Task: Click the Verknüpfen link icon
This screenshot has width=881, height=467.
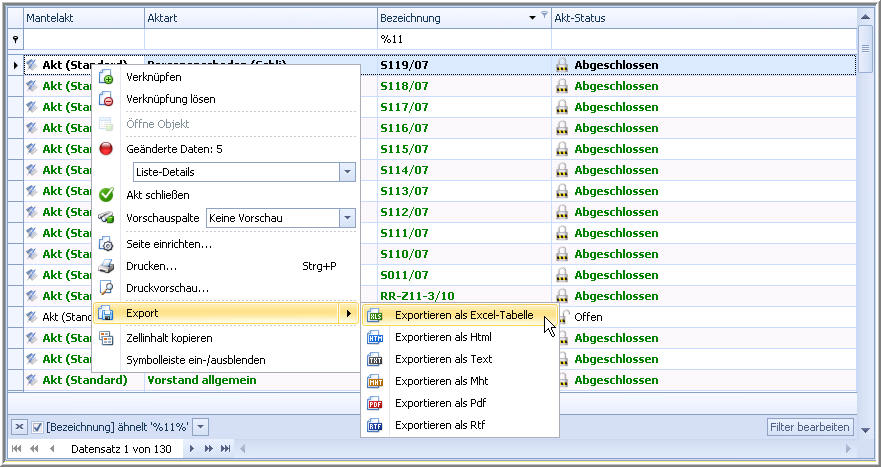Action: tap(107, 78)
